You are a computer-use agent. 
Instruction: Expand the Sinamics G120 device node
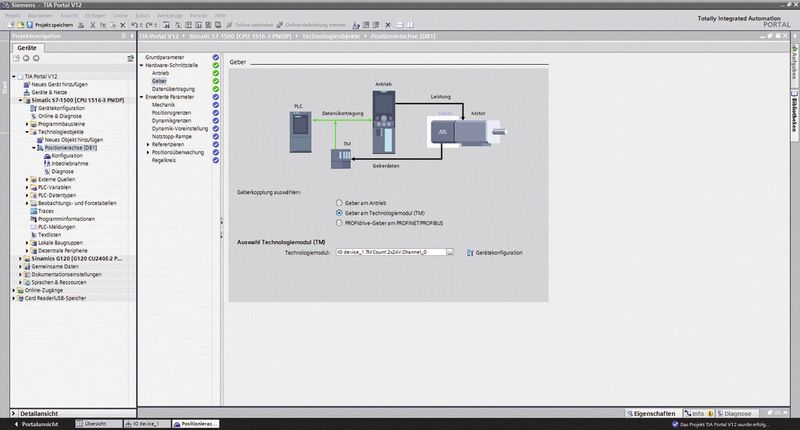tap(20, 259)
